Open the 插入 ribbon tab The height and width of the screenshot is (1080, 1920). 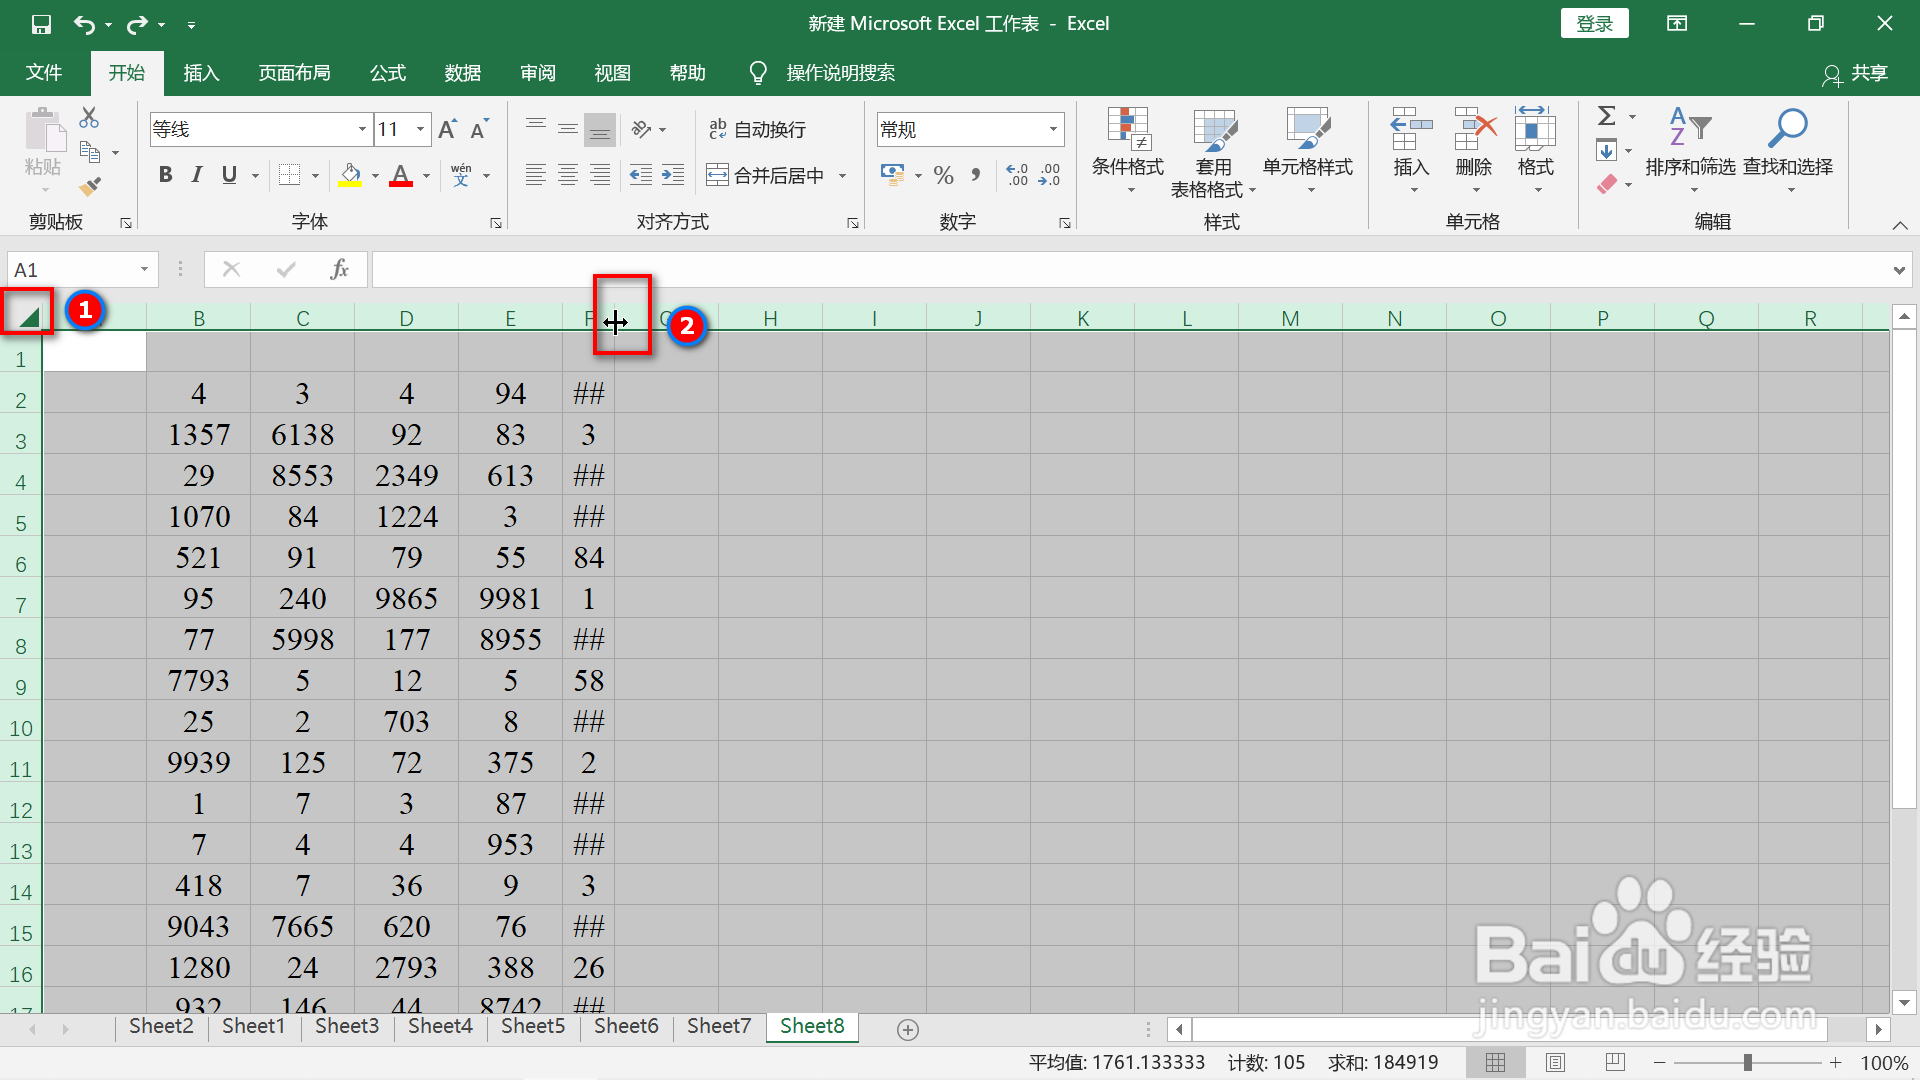[x=201, y=73]
